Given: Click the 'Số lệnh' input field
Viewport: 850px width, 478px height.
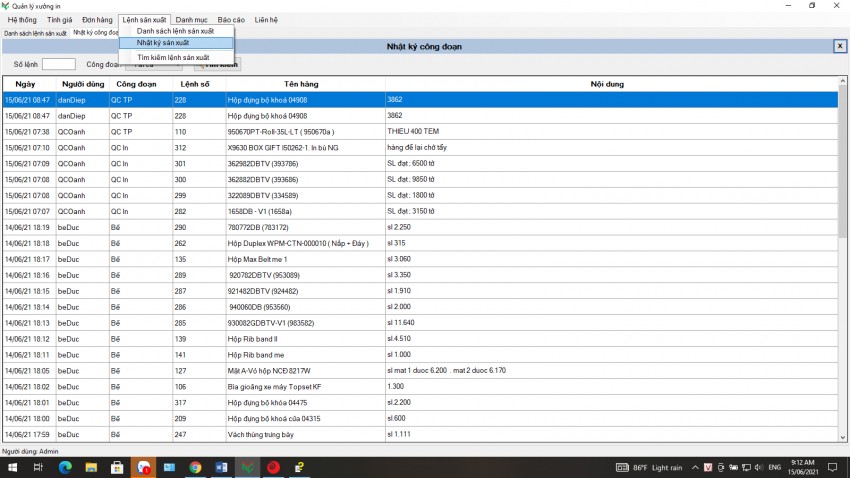Looking at the screenshot, I should pyautogui.click(x=58, y=65).
